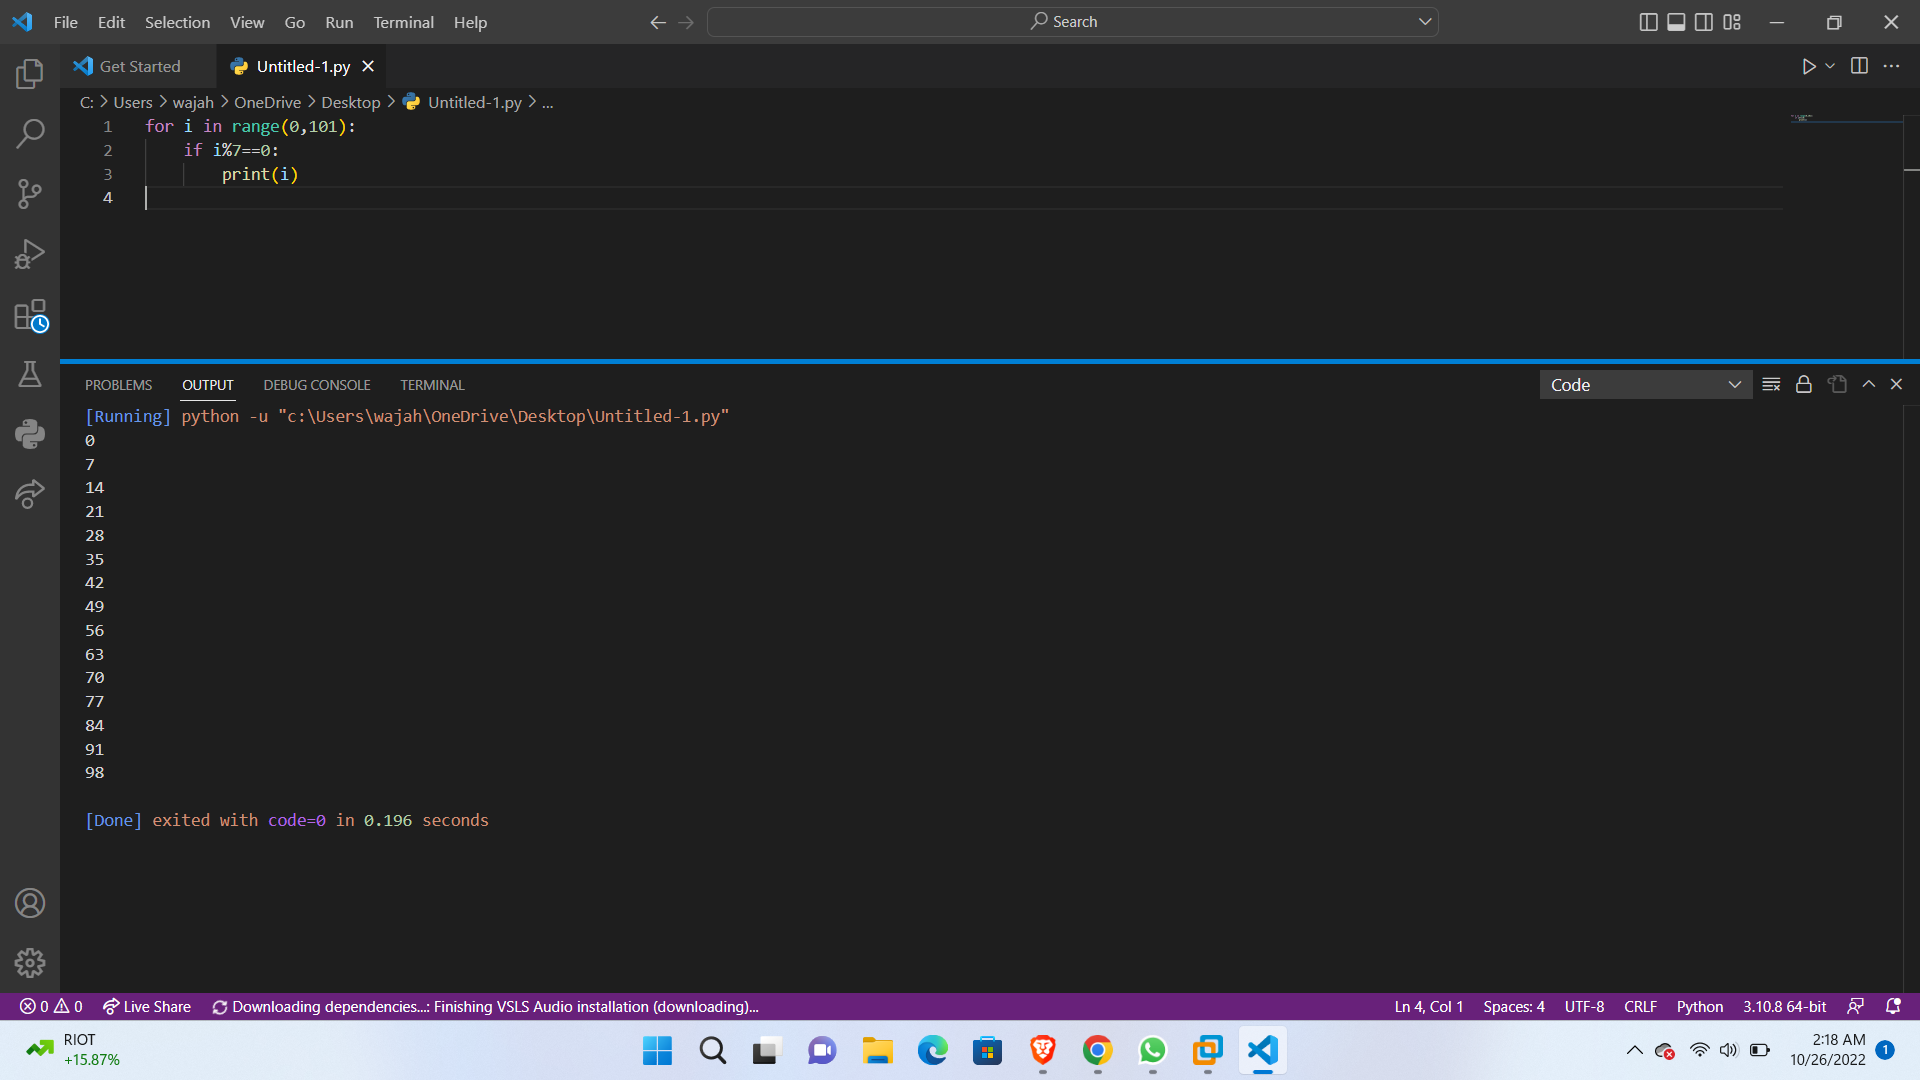Open the Extensions view
Screen dimensions: 1920x1080
click(x=30, y=315)
